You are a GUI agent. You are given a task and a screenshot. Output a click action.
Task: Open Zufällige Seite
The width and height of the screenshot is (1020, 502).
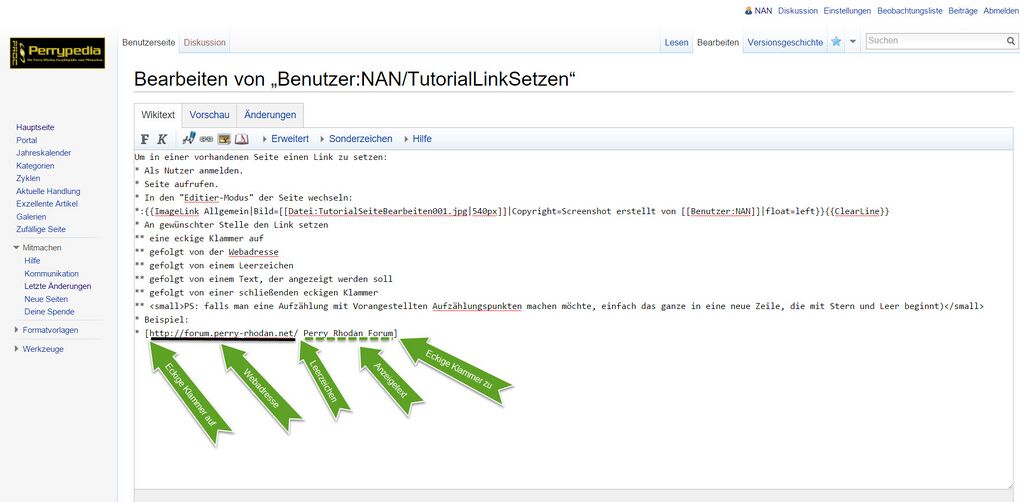[x=41, y=230]
